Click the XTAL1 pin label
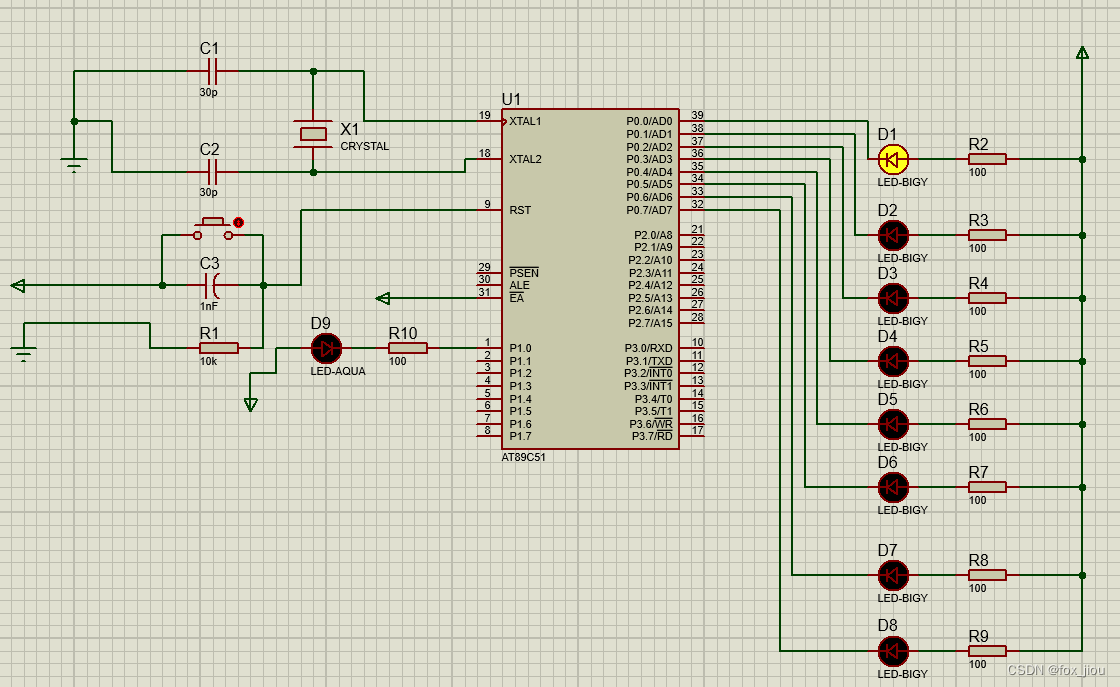The width and height of the screenshot is (1120, 687). tap(525, 121)
